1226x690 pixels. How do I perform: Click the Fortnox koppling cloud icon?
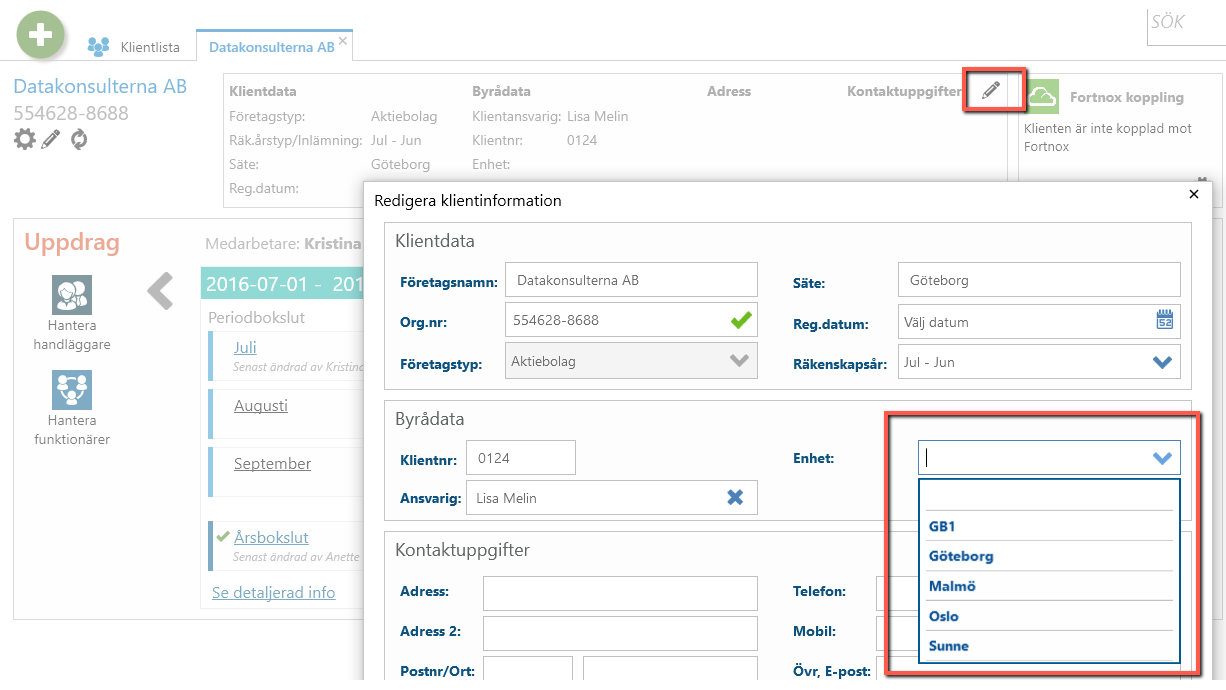coord(1042,97)
